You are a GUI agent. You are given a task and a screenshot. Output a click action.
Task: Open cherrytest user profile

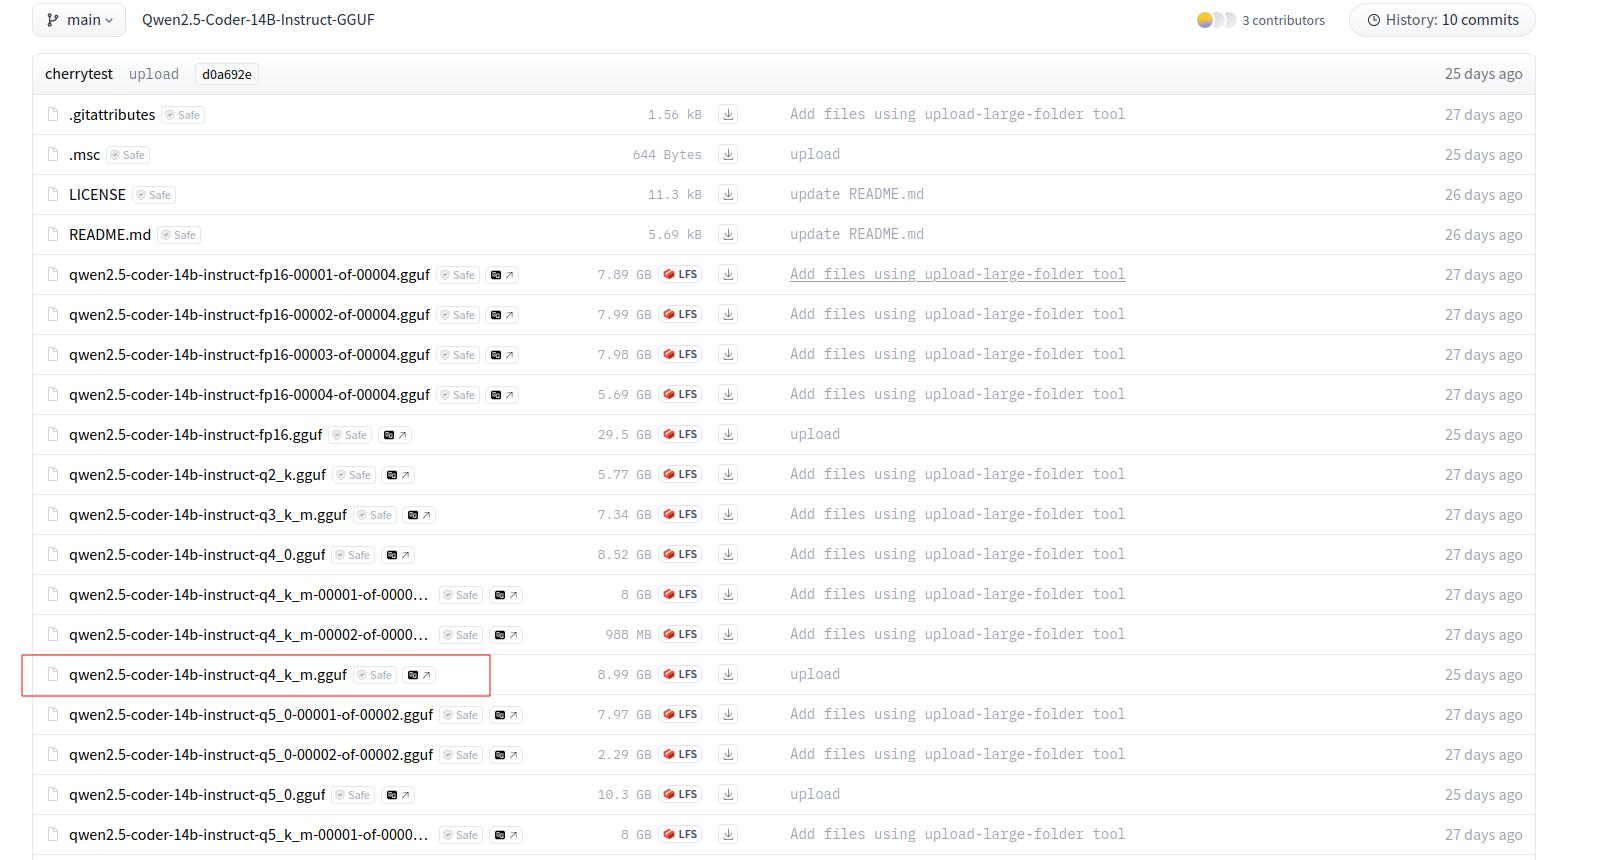79,74
